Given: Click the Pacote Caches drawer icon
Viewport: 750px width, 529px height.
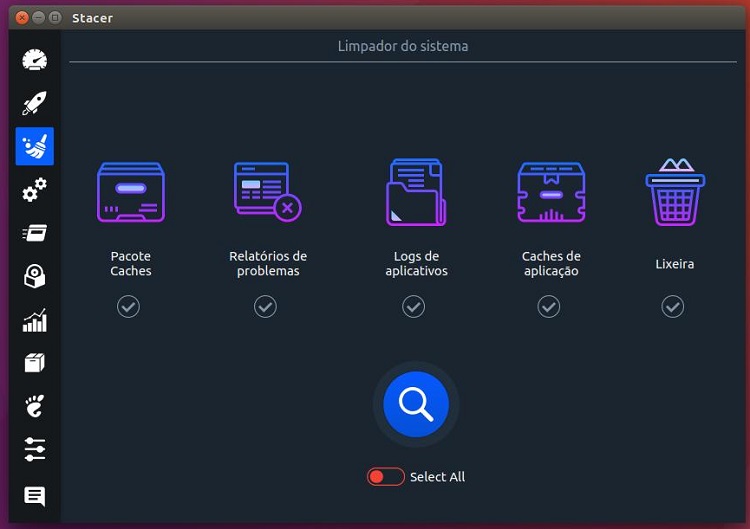Looking at the screenshot, I should [131, 192].
